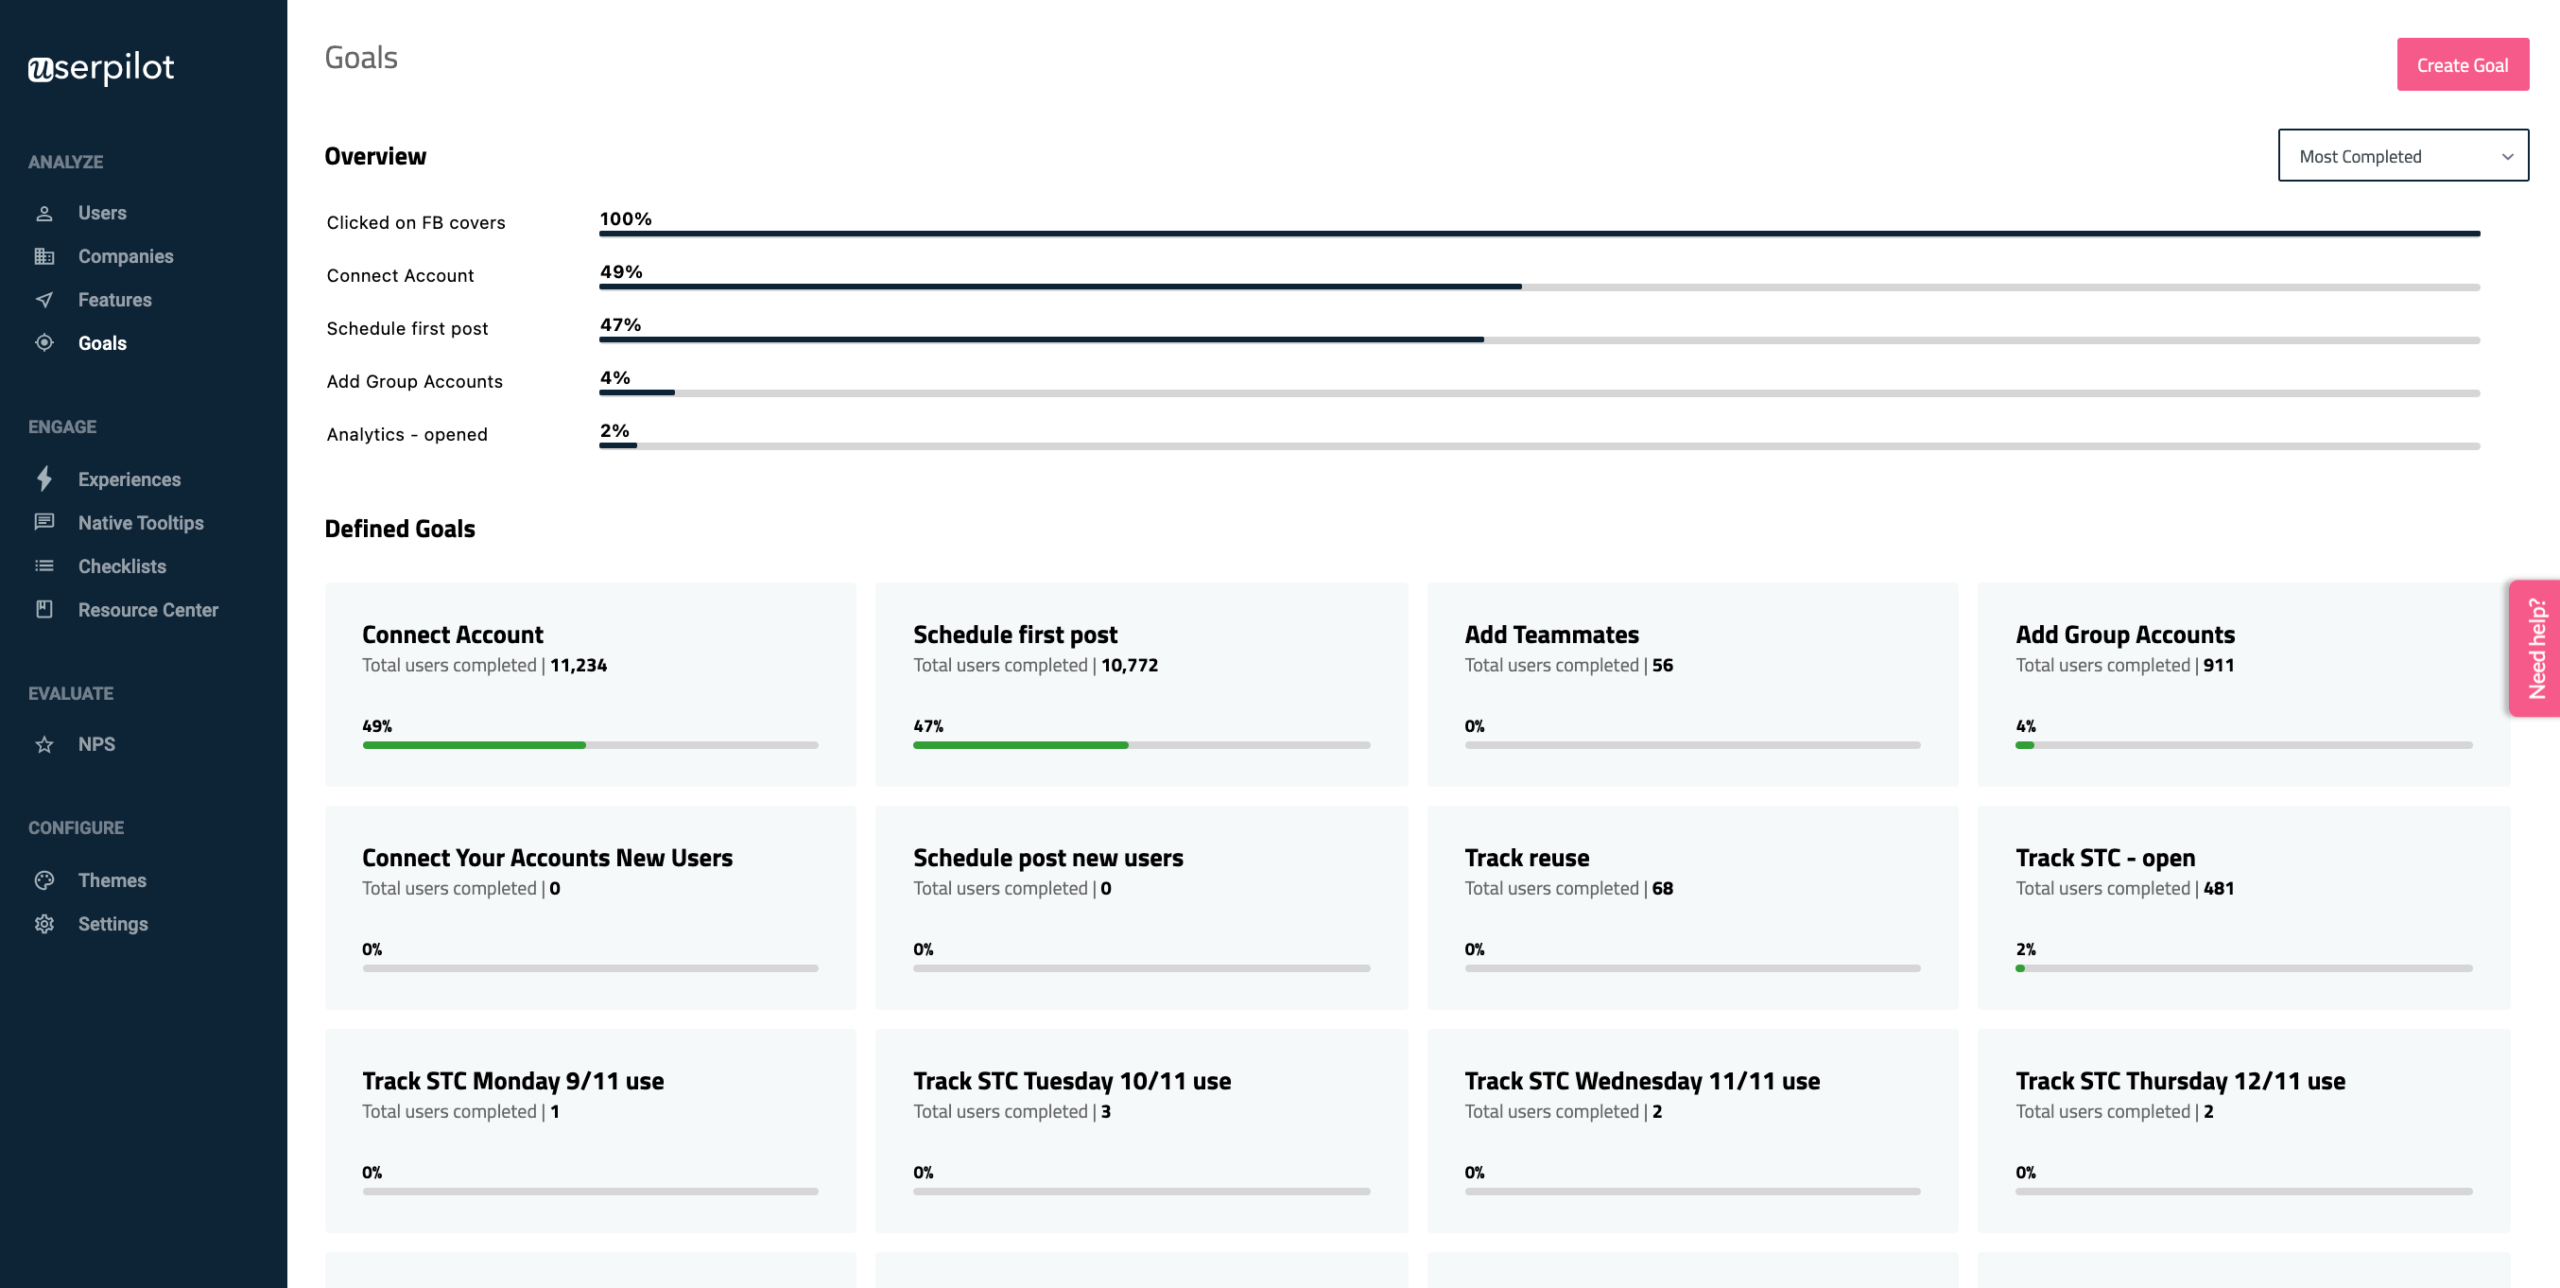Screen dimensions: 2560x1288
Task: Open the Users section
Action: 102,213
